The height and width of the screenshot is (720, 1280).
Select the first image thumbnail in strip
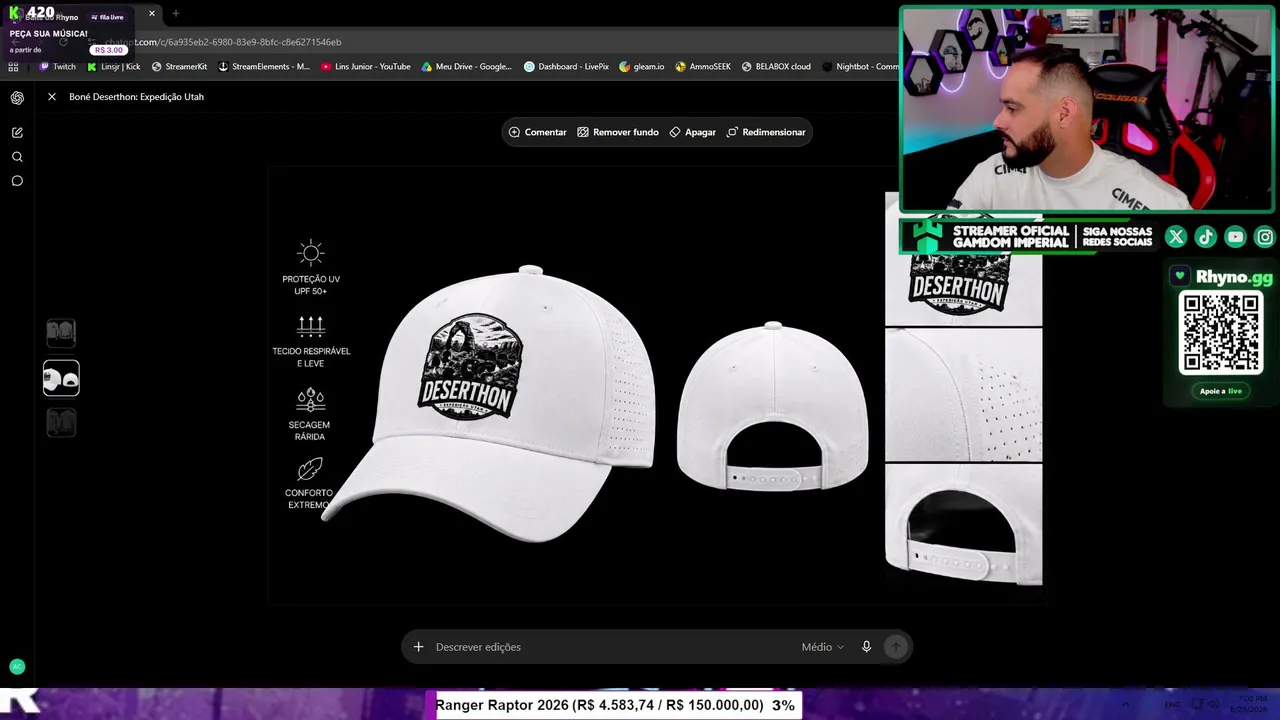61,332
